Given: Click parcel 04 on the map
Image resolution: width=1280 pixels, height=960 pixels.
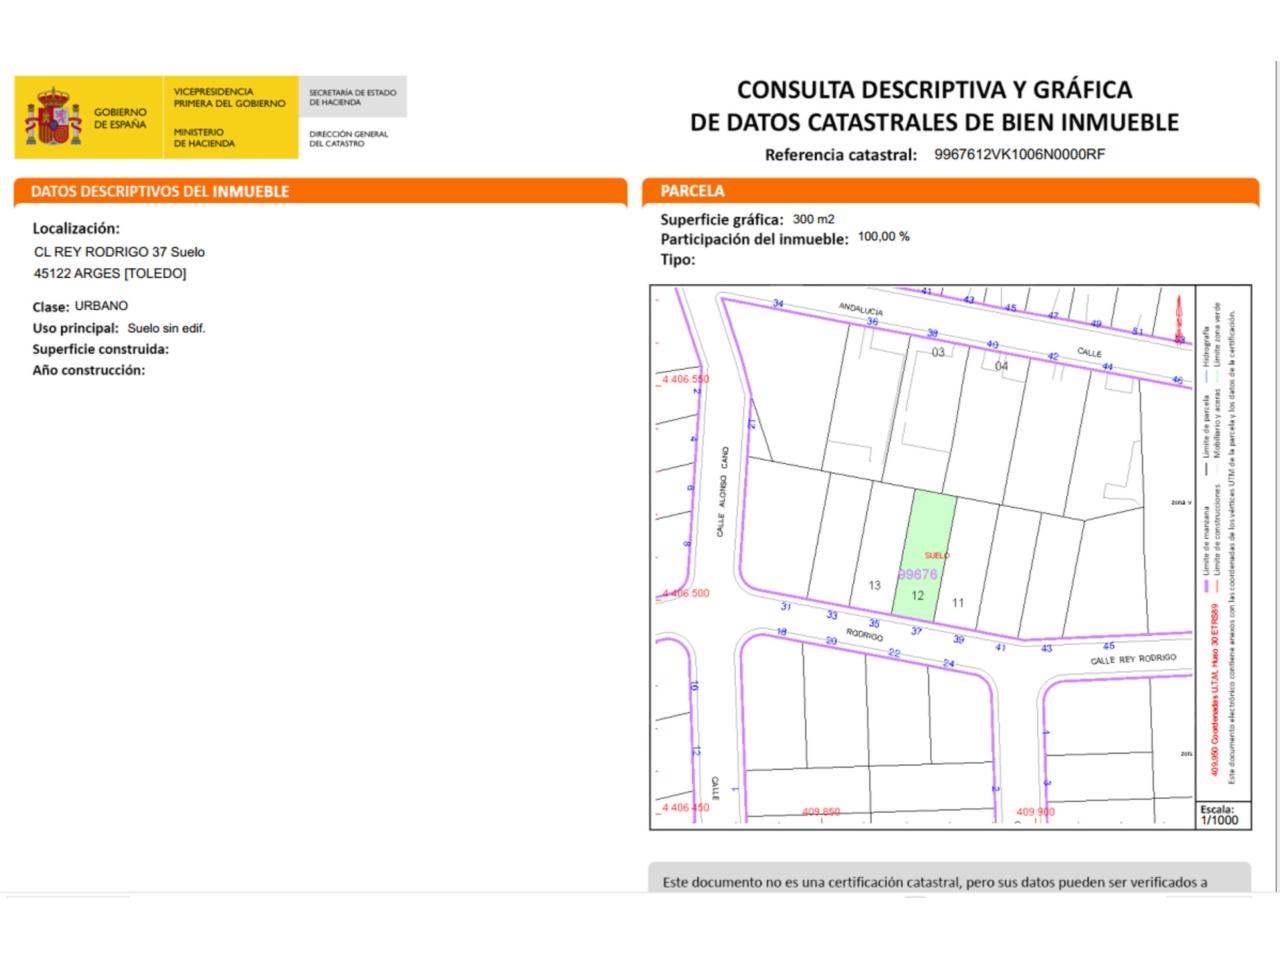Looking at the screenshot, I should 1001,366.
